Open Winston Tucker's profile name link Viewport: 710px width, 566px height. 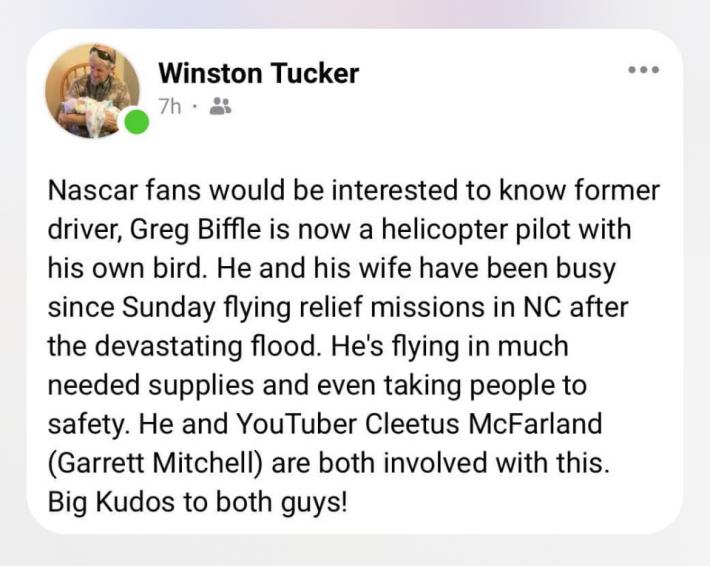tap(259, 73)
